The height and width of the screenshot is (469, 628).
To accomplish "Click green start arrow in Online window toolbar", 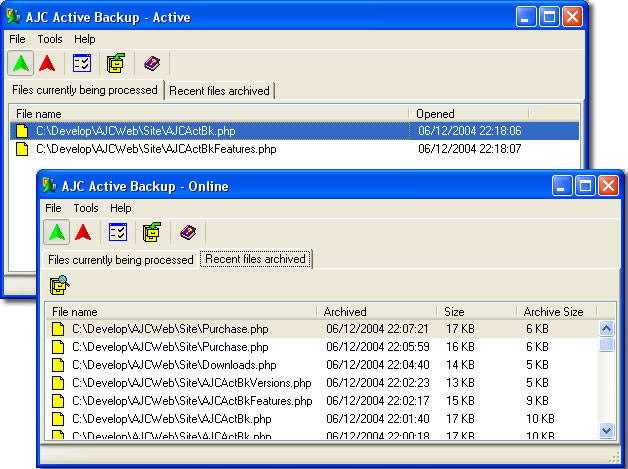I will coord(56,232).
